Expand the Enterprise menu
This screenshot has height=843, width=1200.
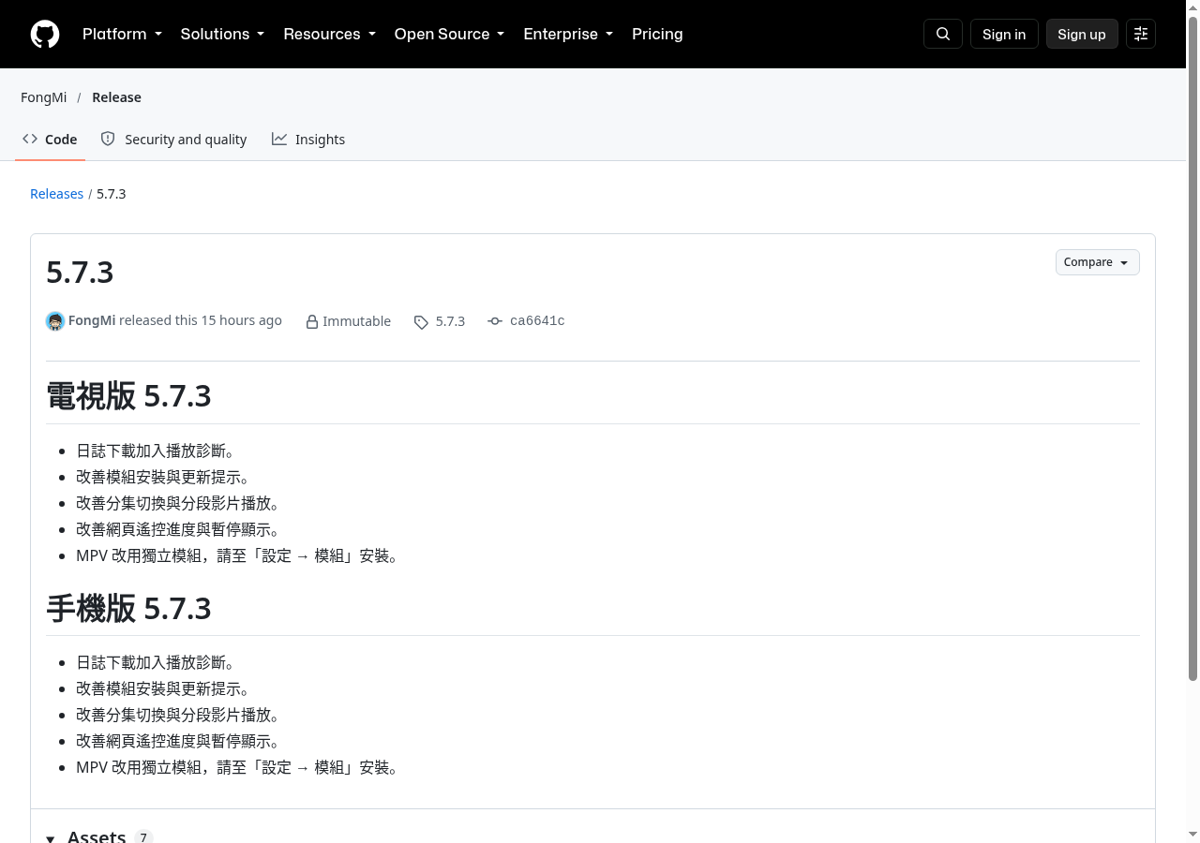coord(568,34)
